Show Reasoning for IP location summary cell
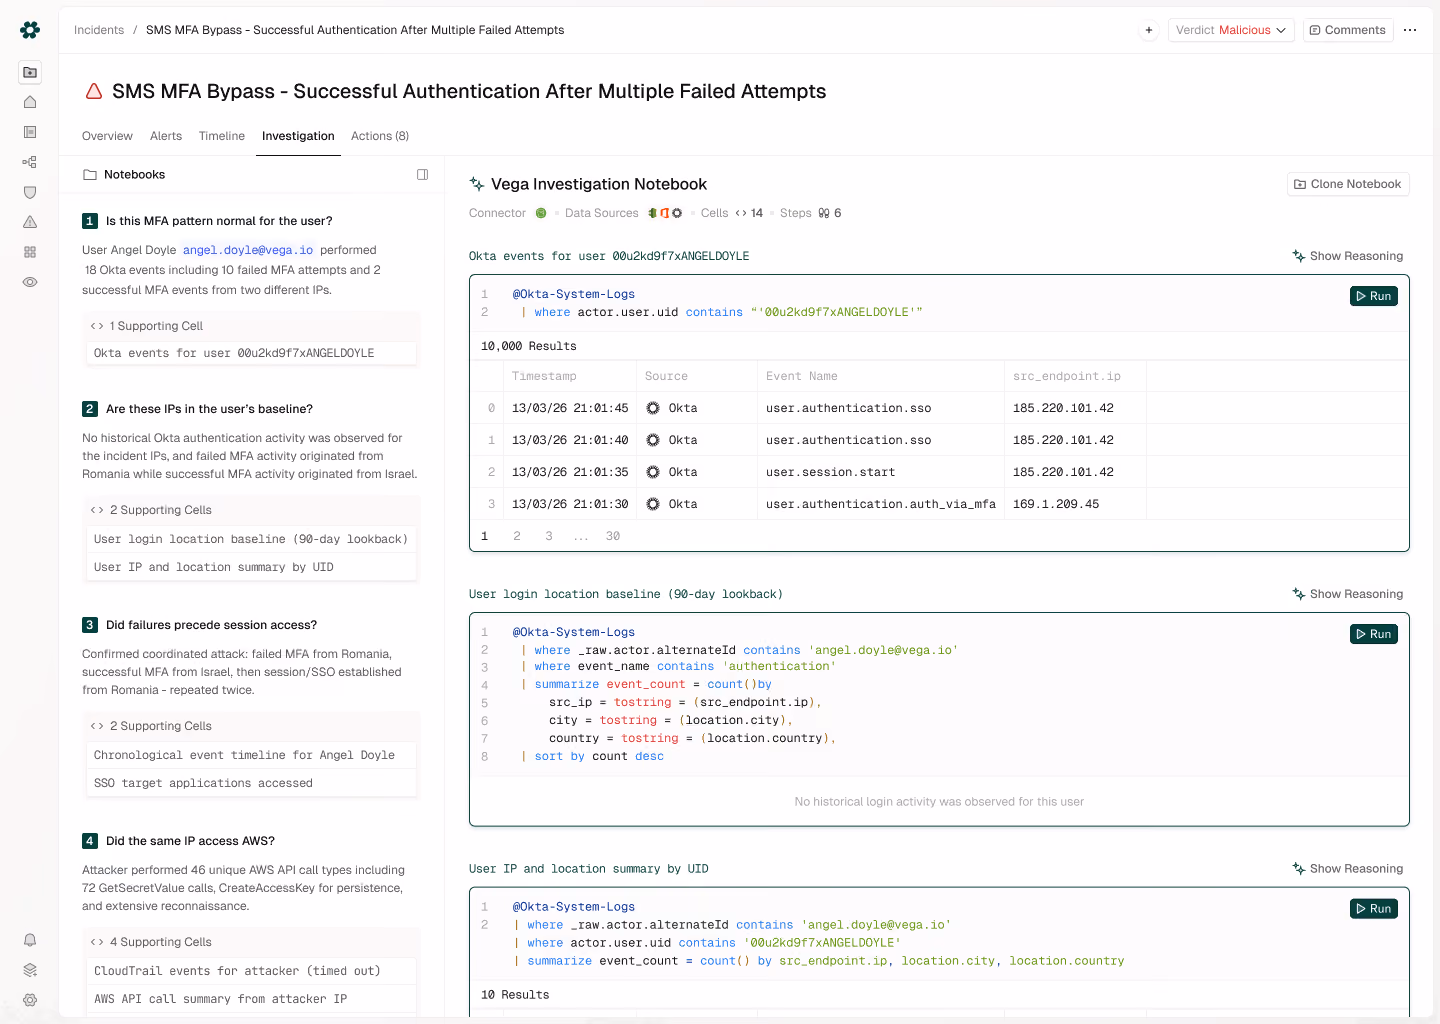The width and height of the screenshot is (1440, 1024). click(1347, 869)
